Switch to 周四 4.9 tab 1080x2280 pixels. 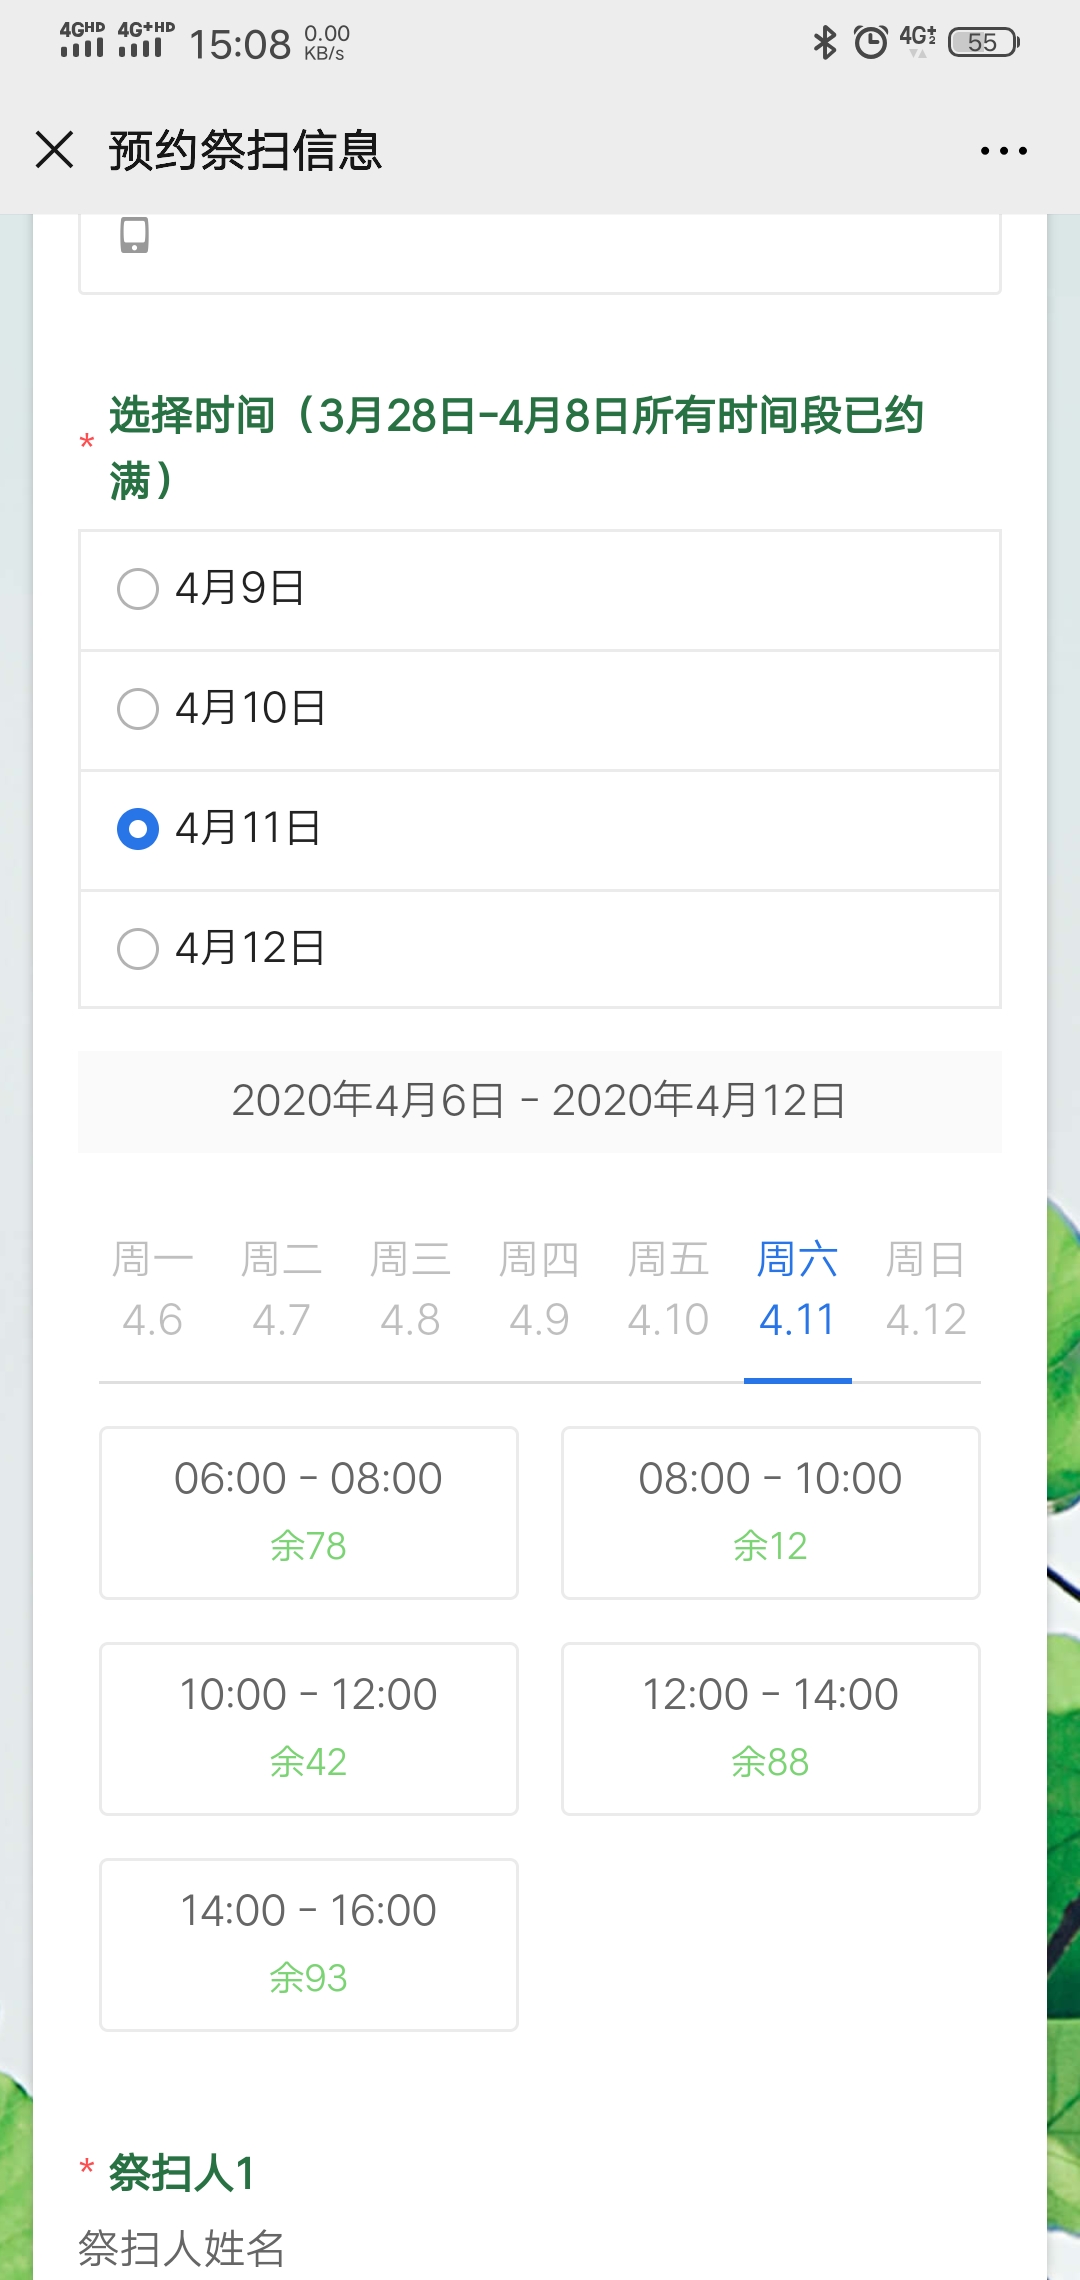pos(539,1290)
